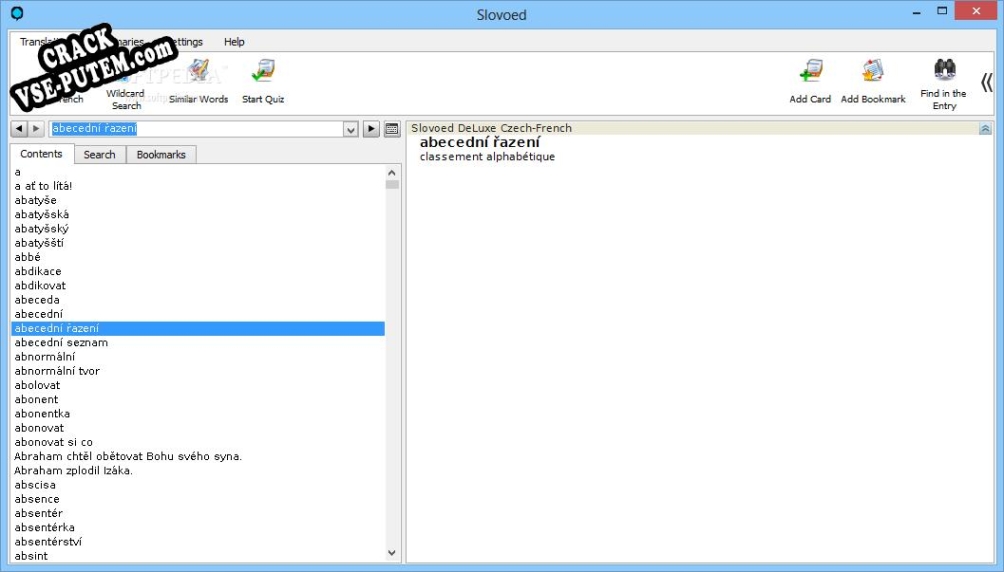The width and height of the screenshot is (1004, 572).
Task: Click in the word search input field
Action: coord(200,129)
